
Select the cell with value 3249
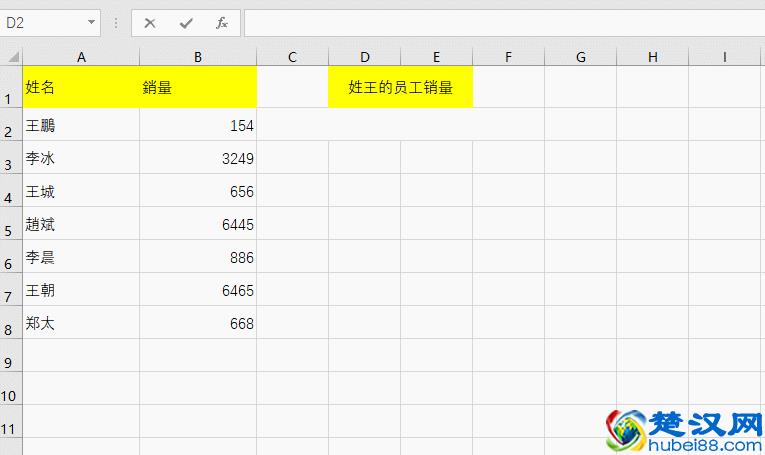pos(198,158)
